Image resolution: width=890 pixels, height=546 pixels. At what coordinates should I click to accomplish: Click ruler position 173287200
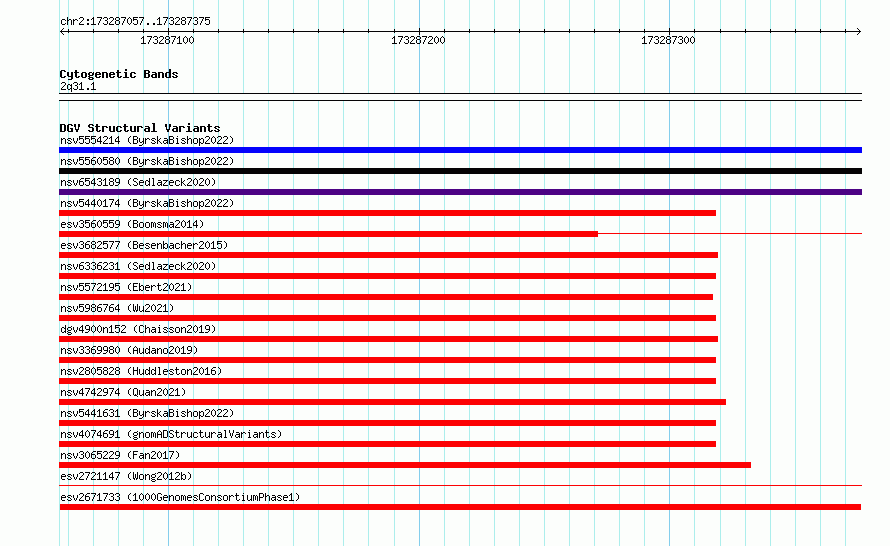coord(418,40)
